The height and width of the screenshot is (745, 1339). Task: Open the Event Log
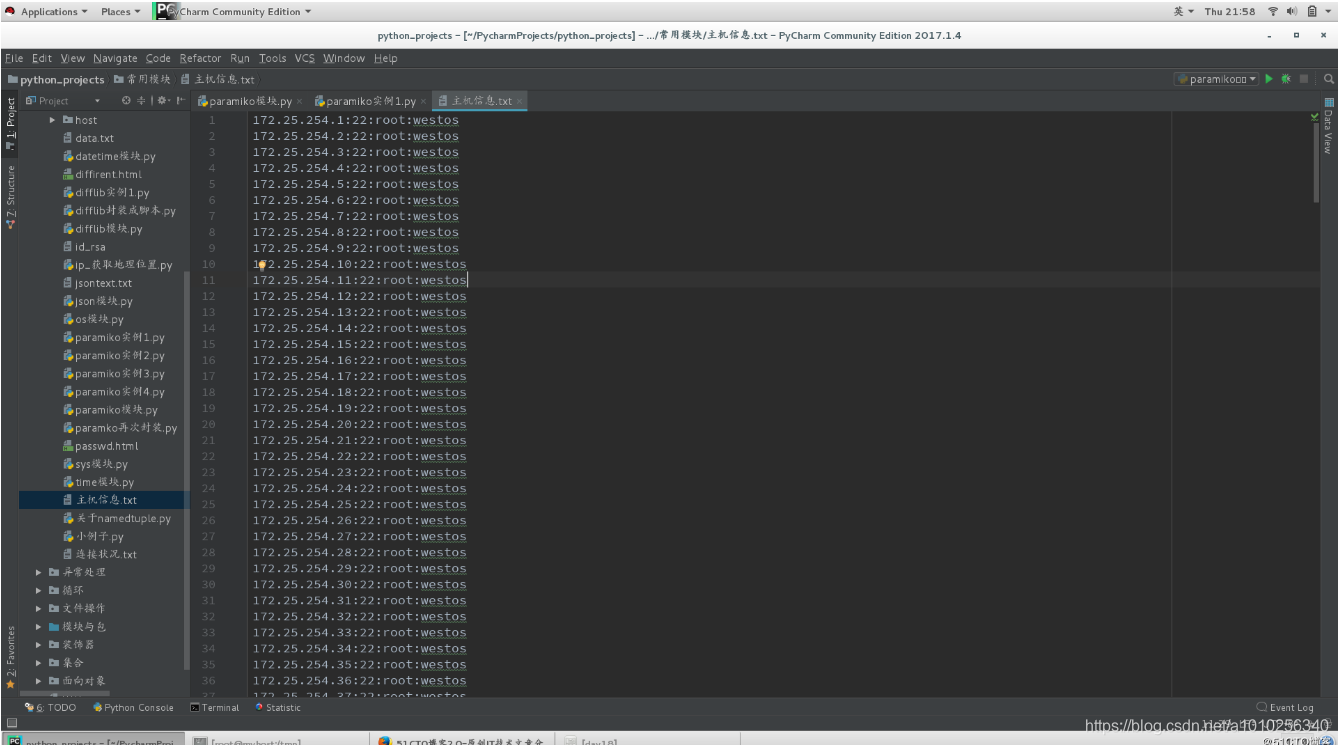coord(1285,707)
